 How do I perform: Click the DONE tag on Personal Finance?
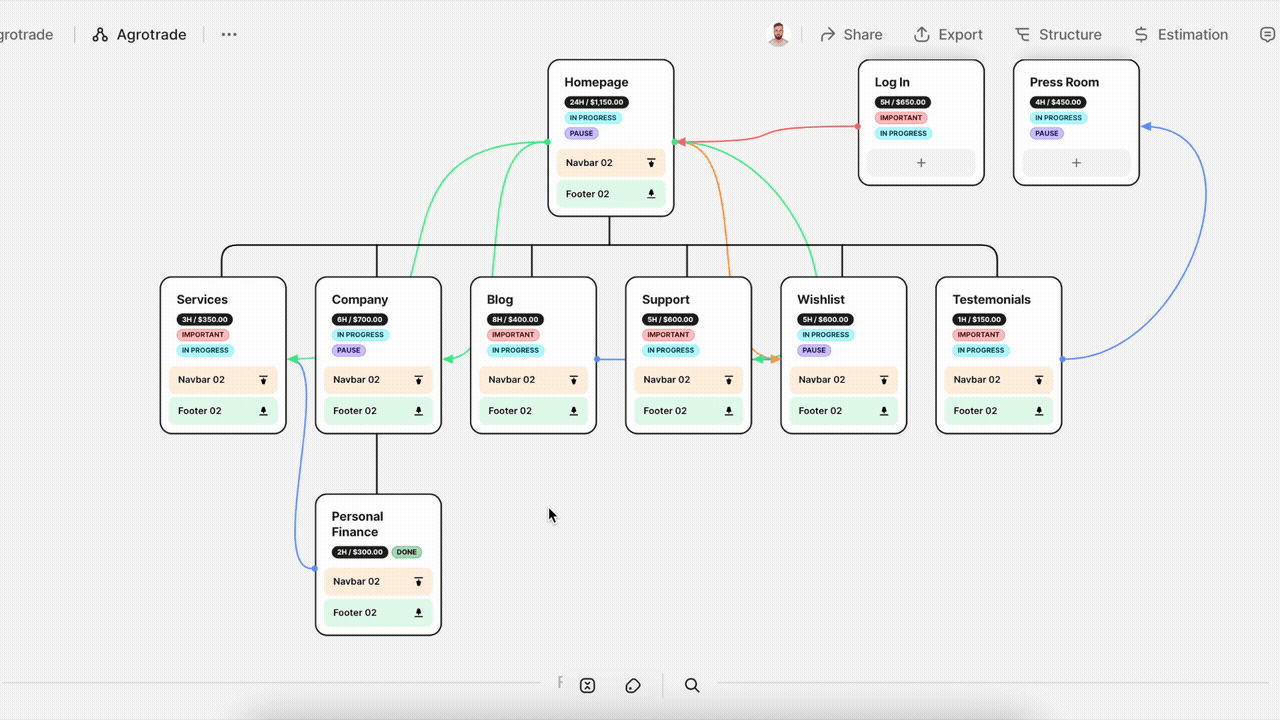tap(406, 552)
